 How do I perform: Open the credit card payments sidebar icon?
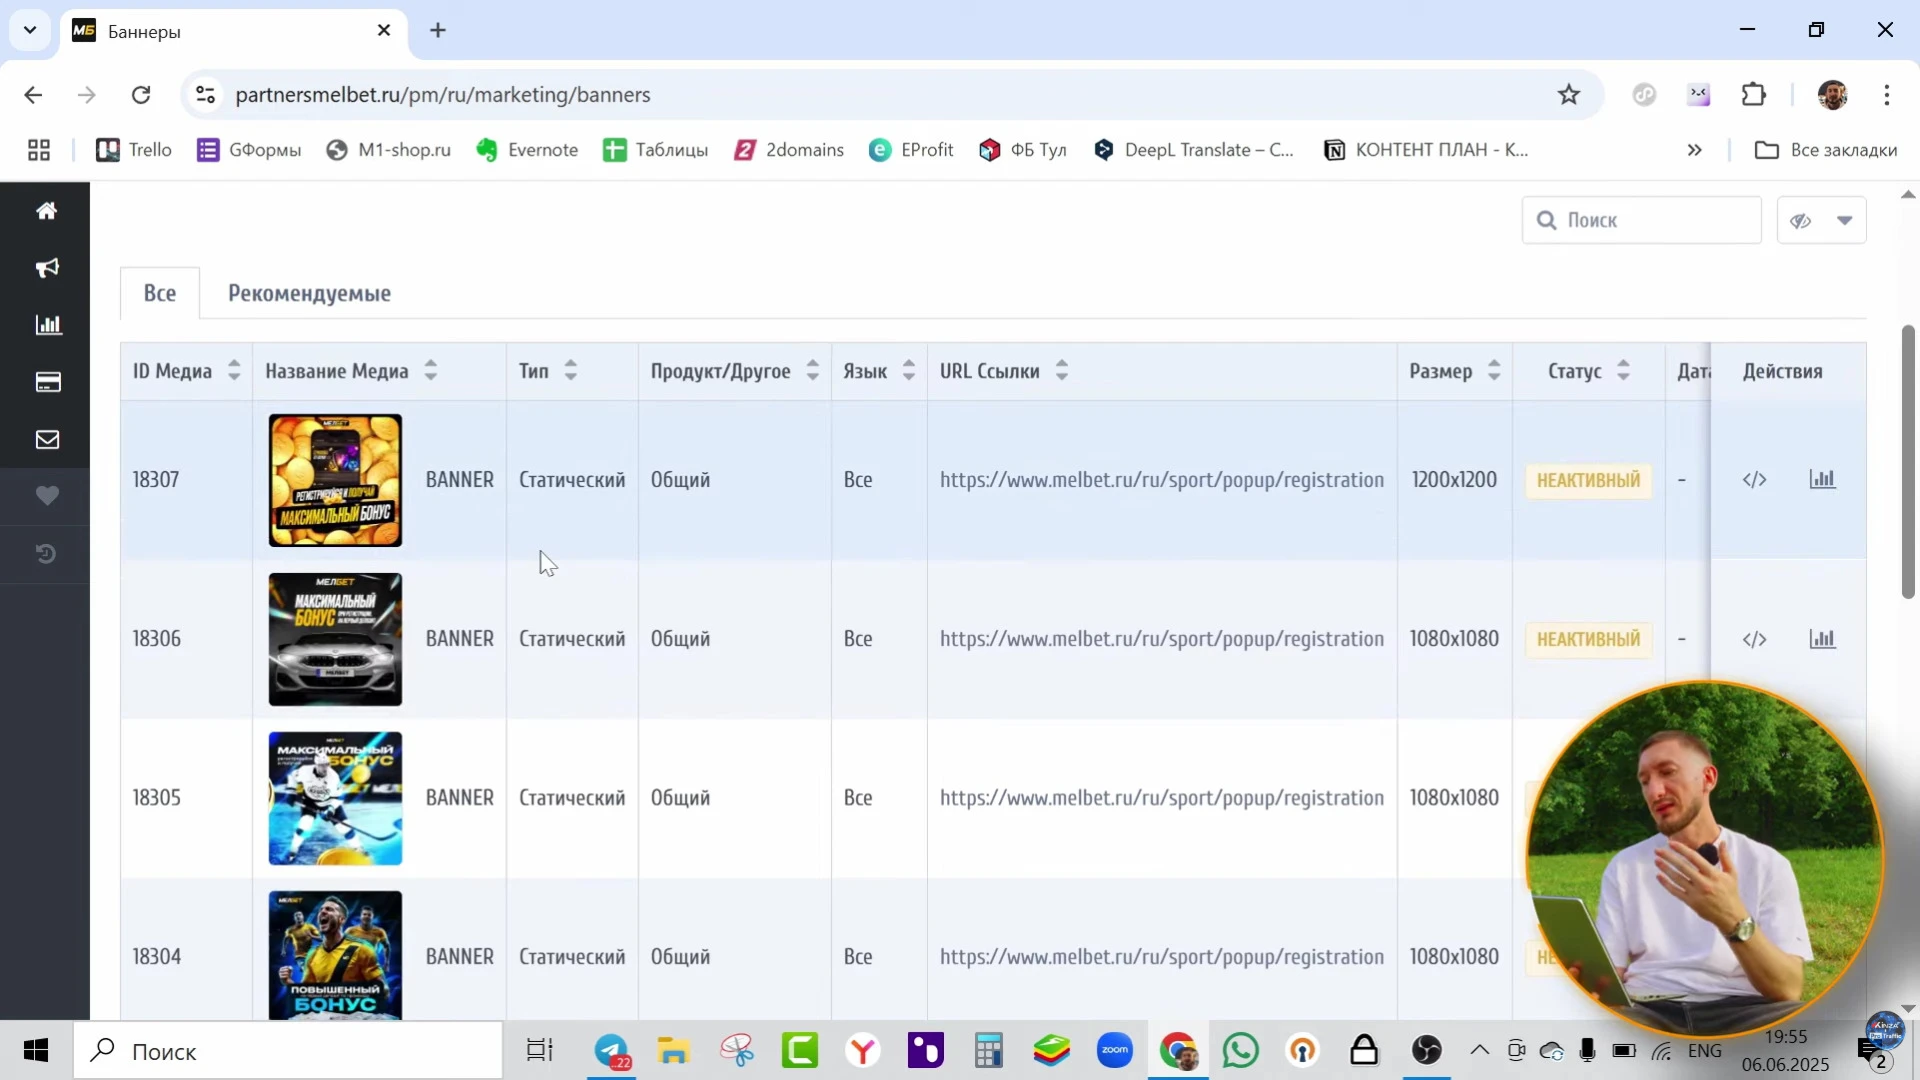pos(48,382)
